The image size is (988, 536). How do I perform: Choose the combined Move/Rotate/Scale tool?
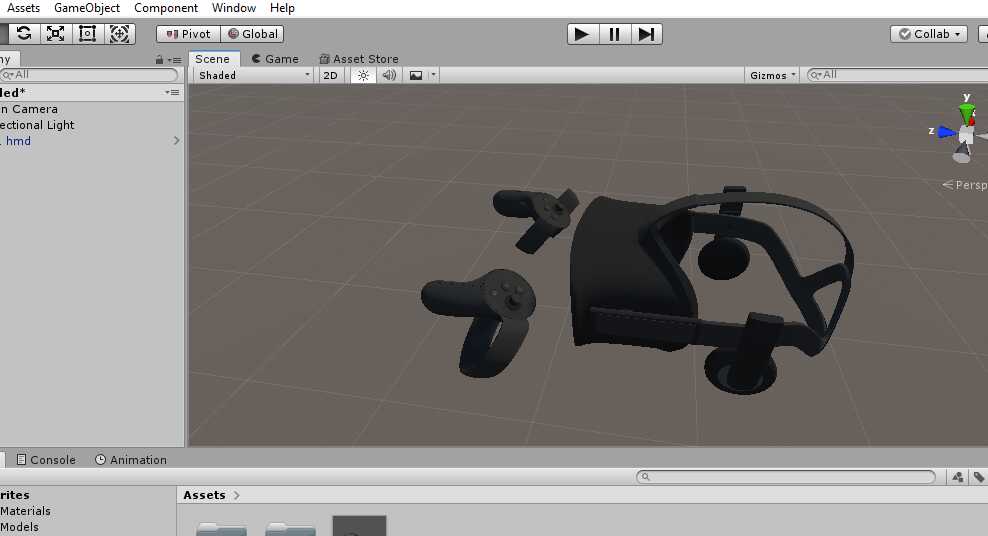[119, 33]
